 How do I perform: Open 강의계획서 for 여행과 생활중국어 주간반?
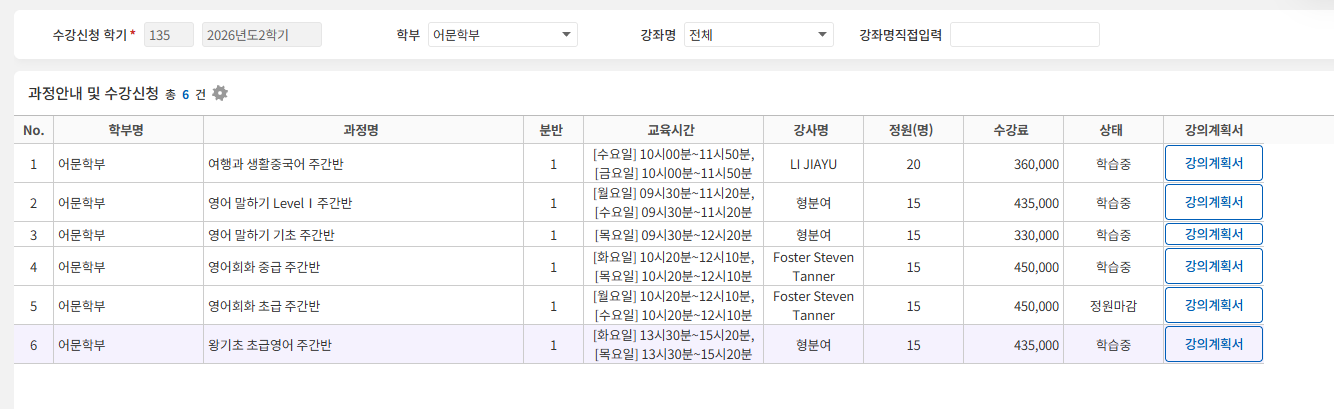coord(1213,163)
